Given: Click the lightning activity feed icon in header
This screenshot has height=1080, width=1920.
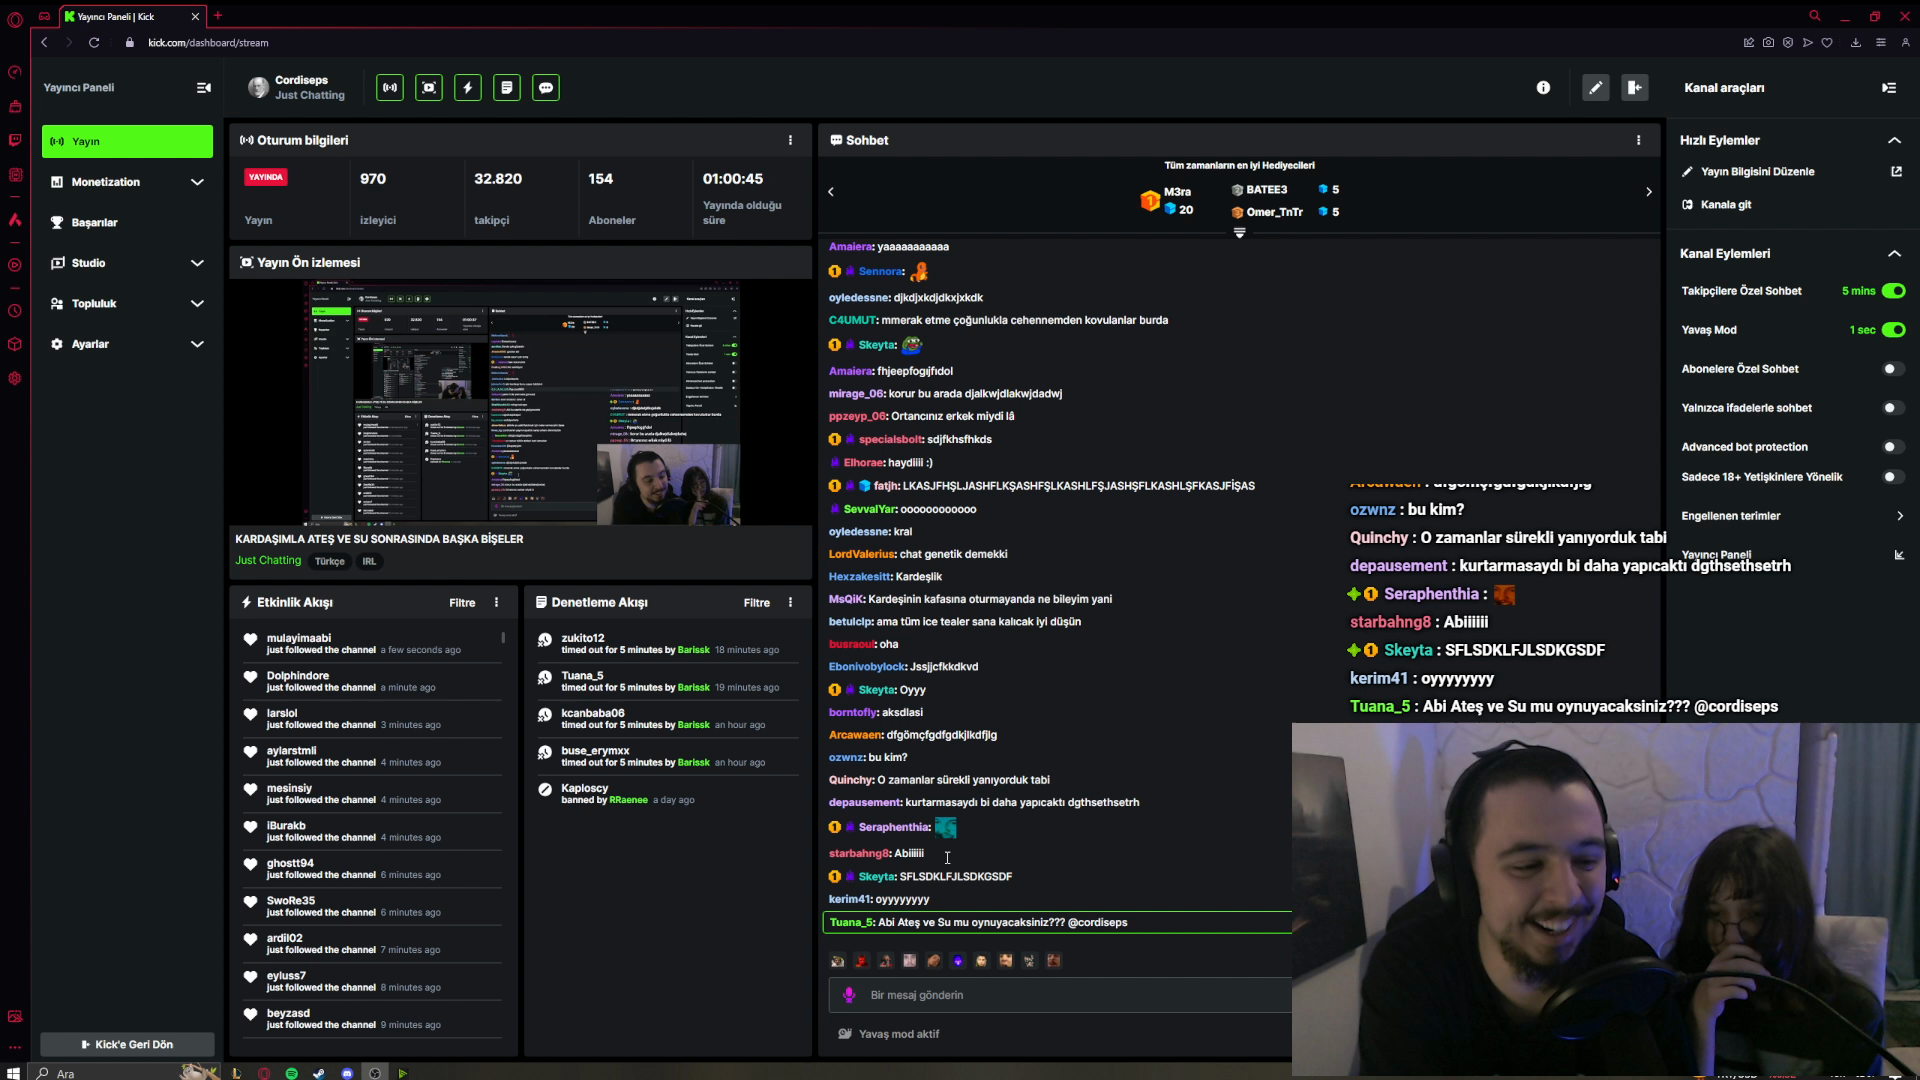Looking at the screenshot, I should pyautogui.click(x=468, y=88).
